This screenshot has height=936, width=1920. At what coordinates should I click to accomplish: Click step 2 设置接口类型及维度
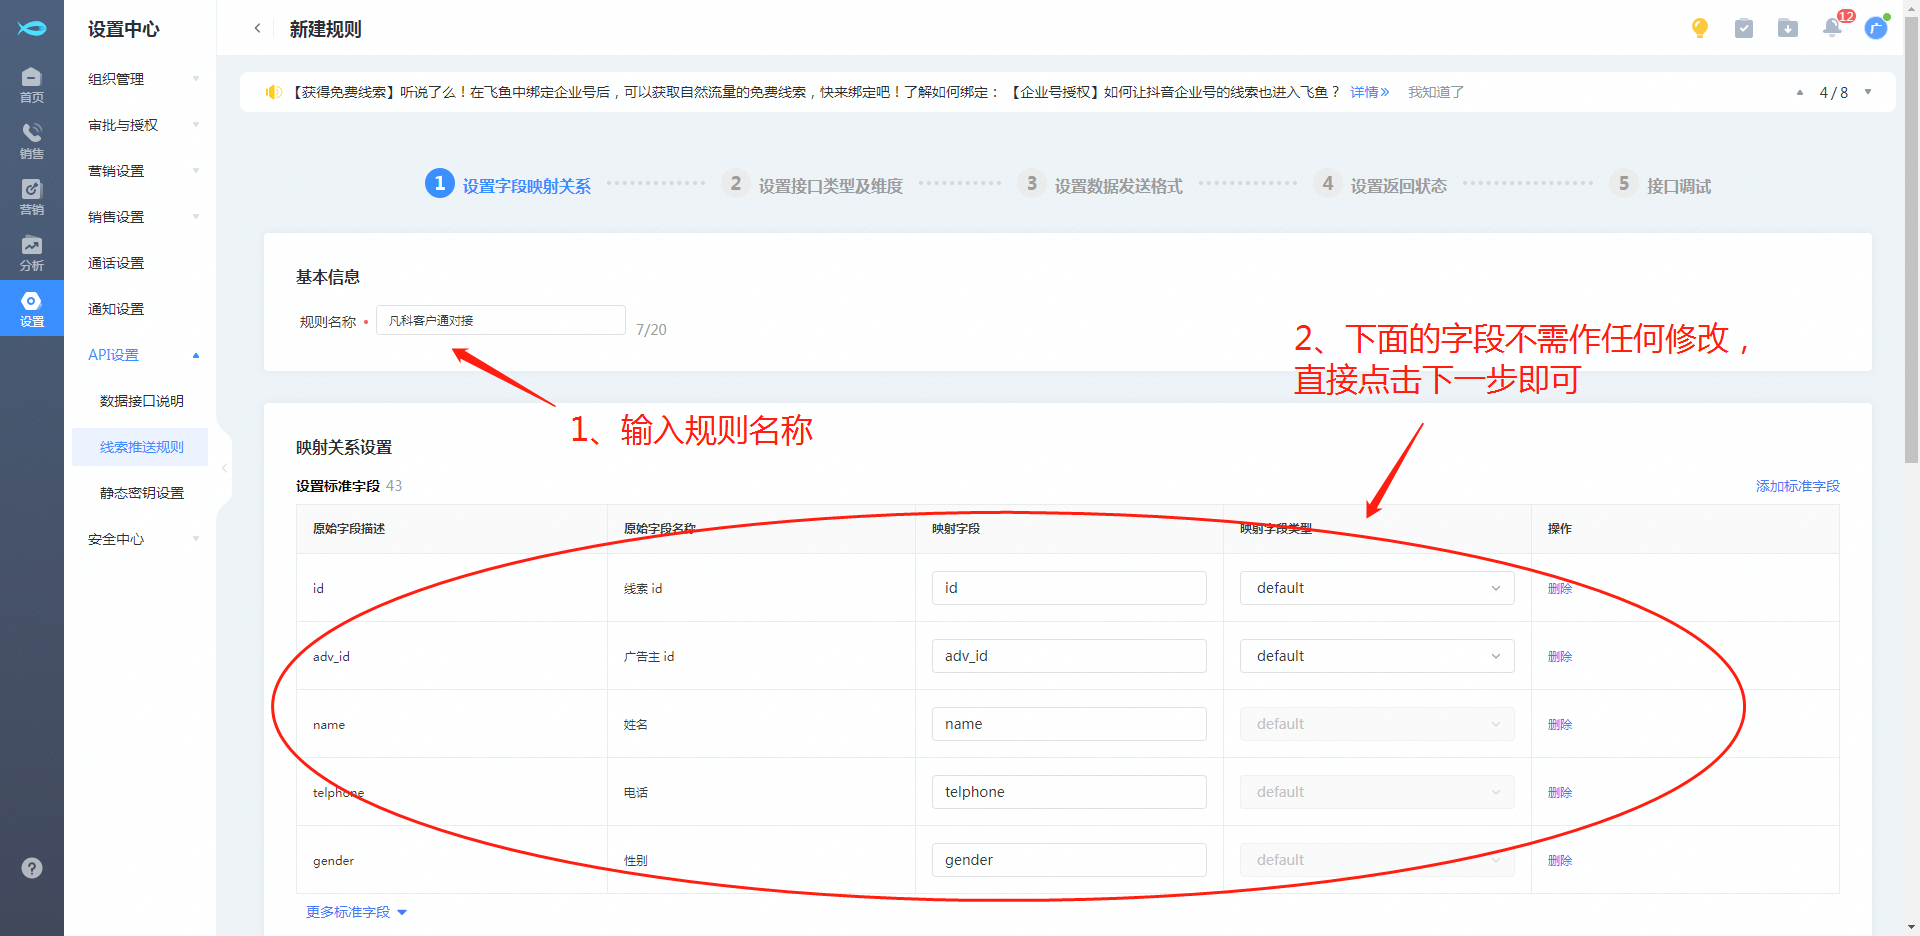(812, 185)
